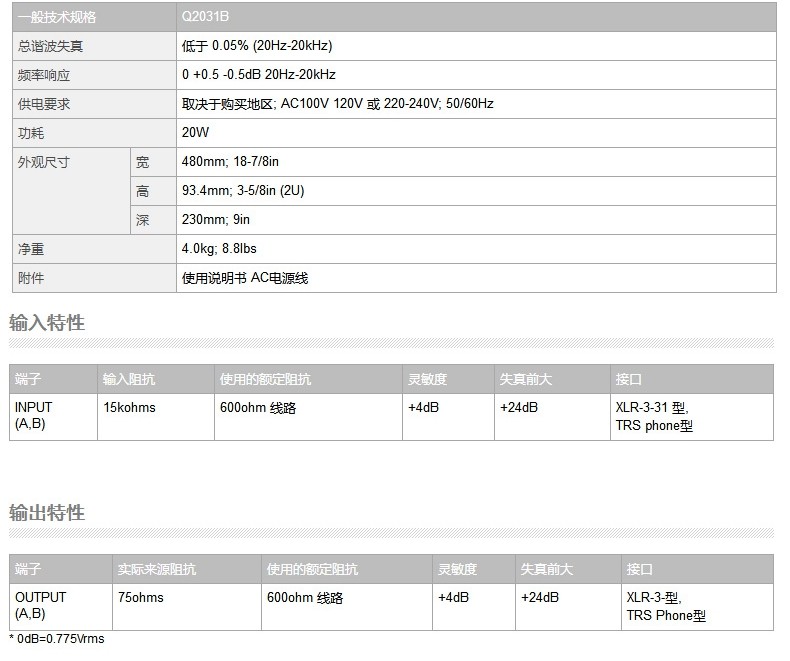Image resolution: width=790 pixels, height=661 pixels.
Task: Select the '外观尺寸' dimensions label
Action: pyautogui.click(x=72, y=191)
